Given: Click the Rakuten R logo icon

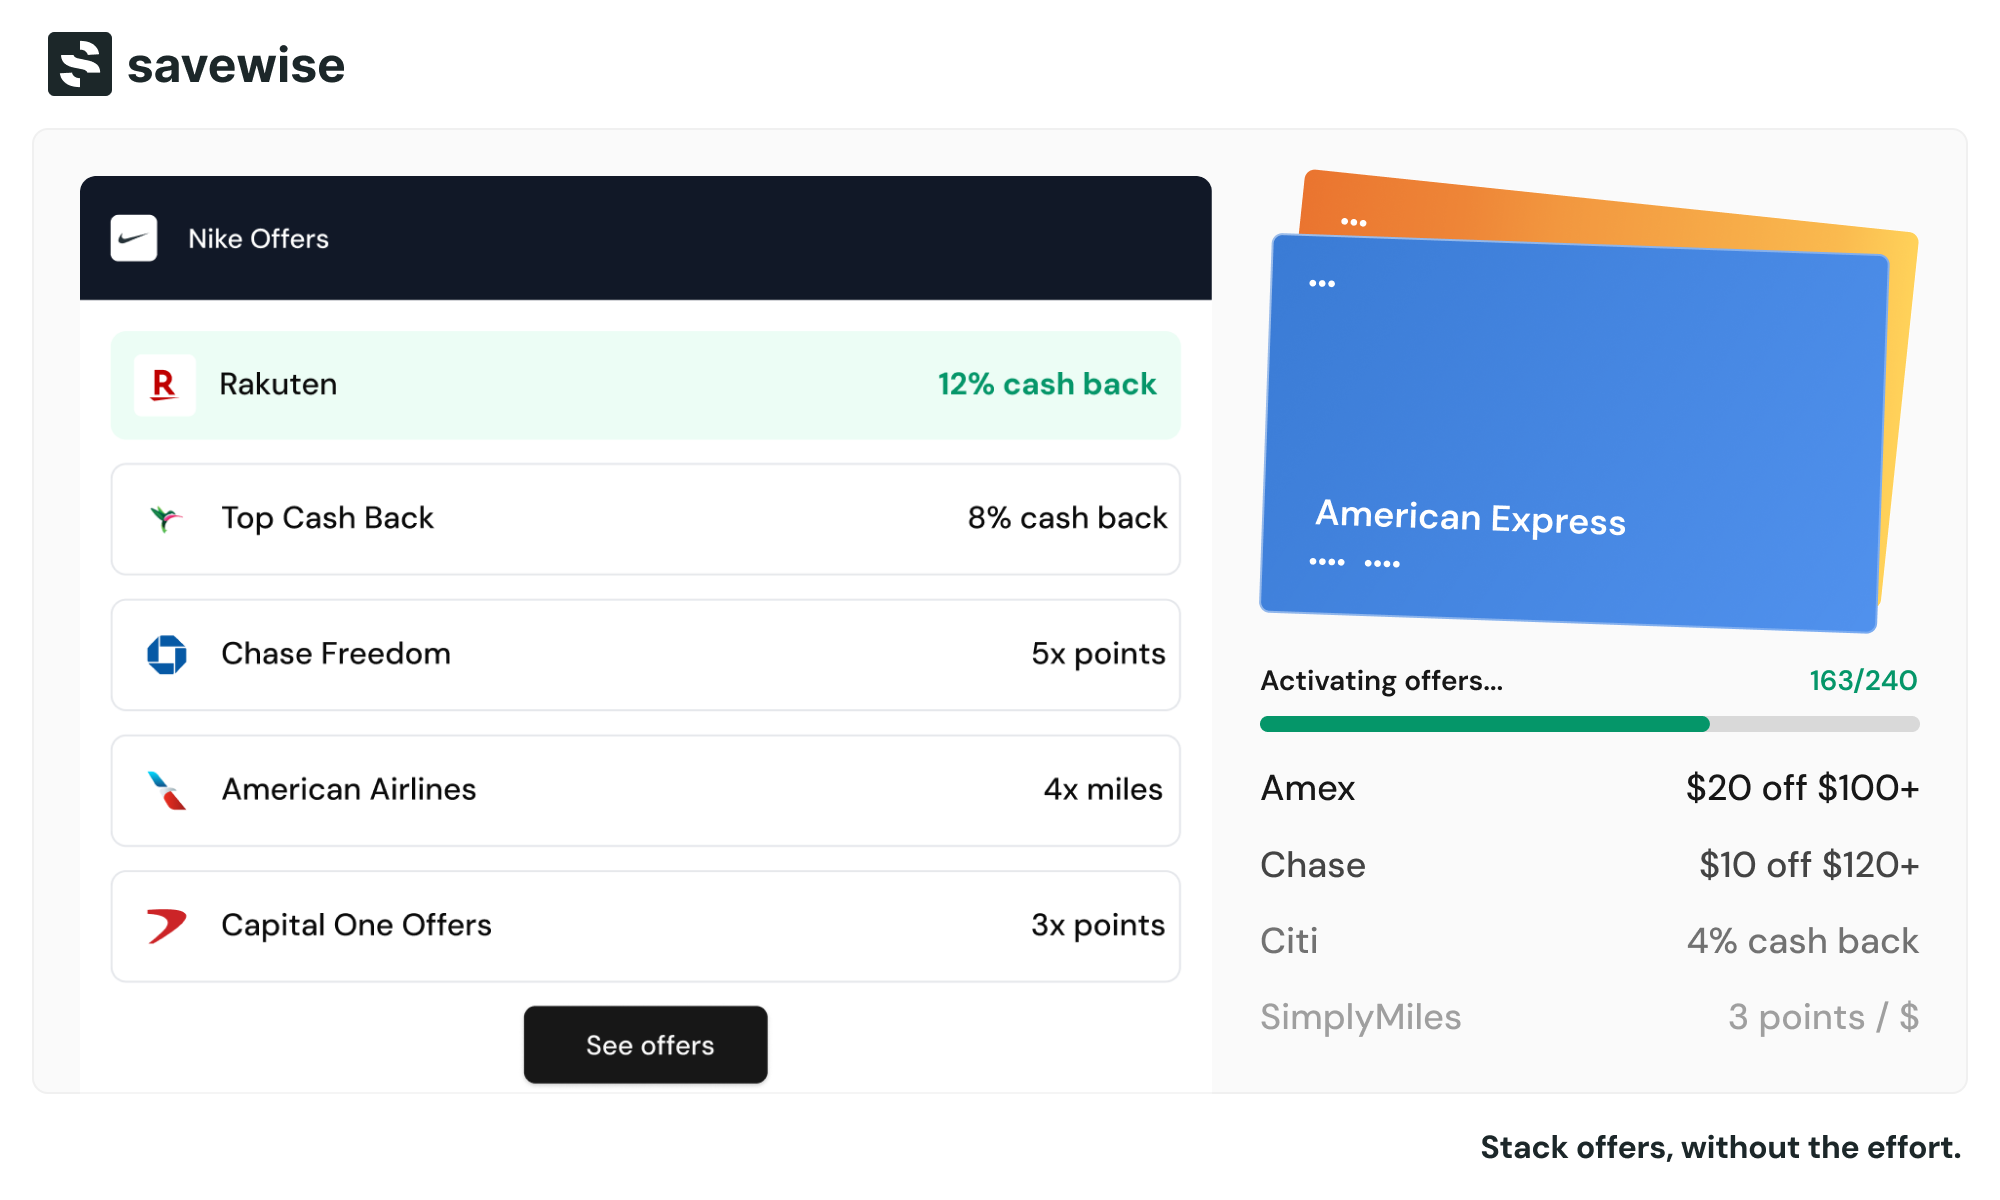Looking at the screenshot, I should (x=164, y=385).
